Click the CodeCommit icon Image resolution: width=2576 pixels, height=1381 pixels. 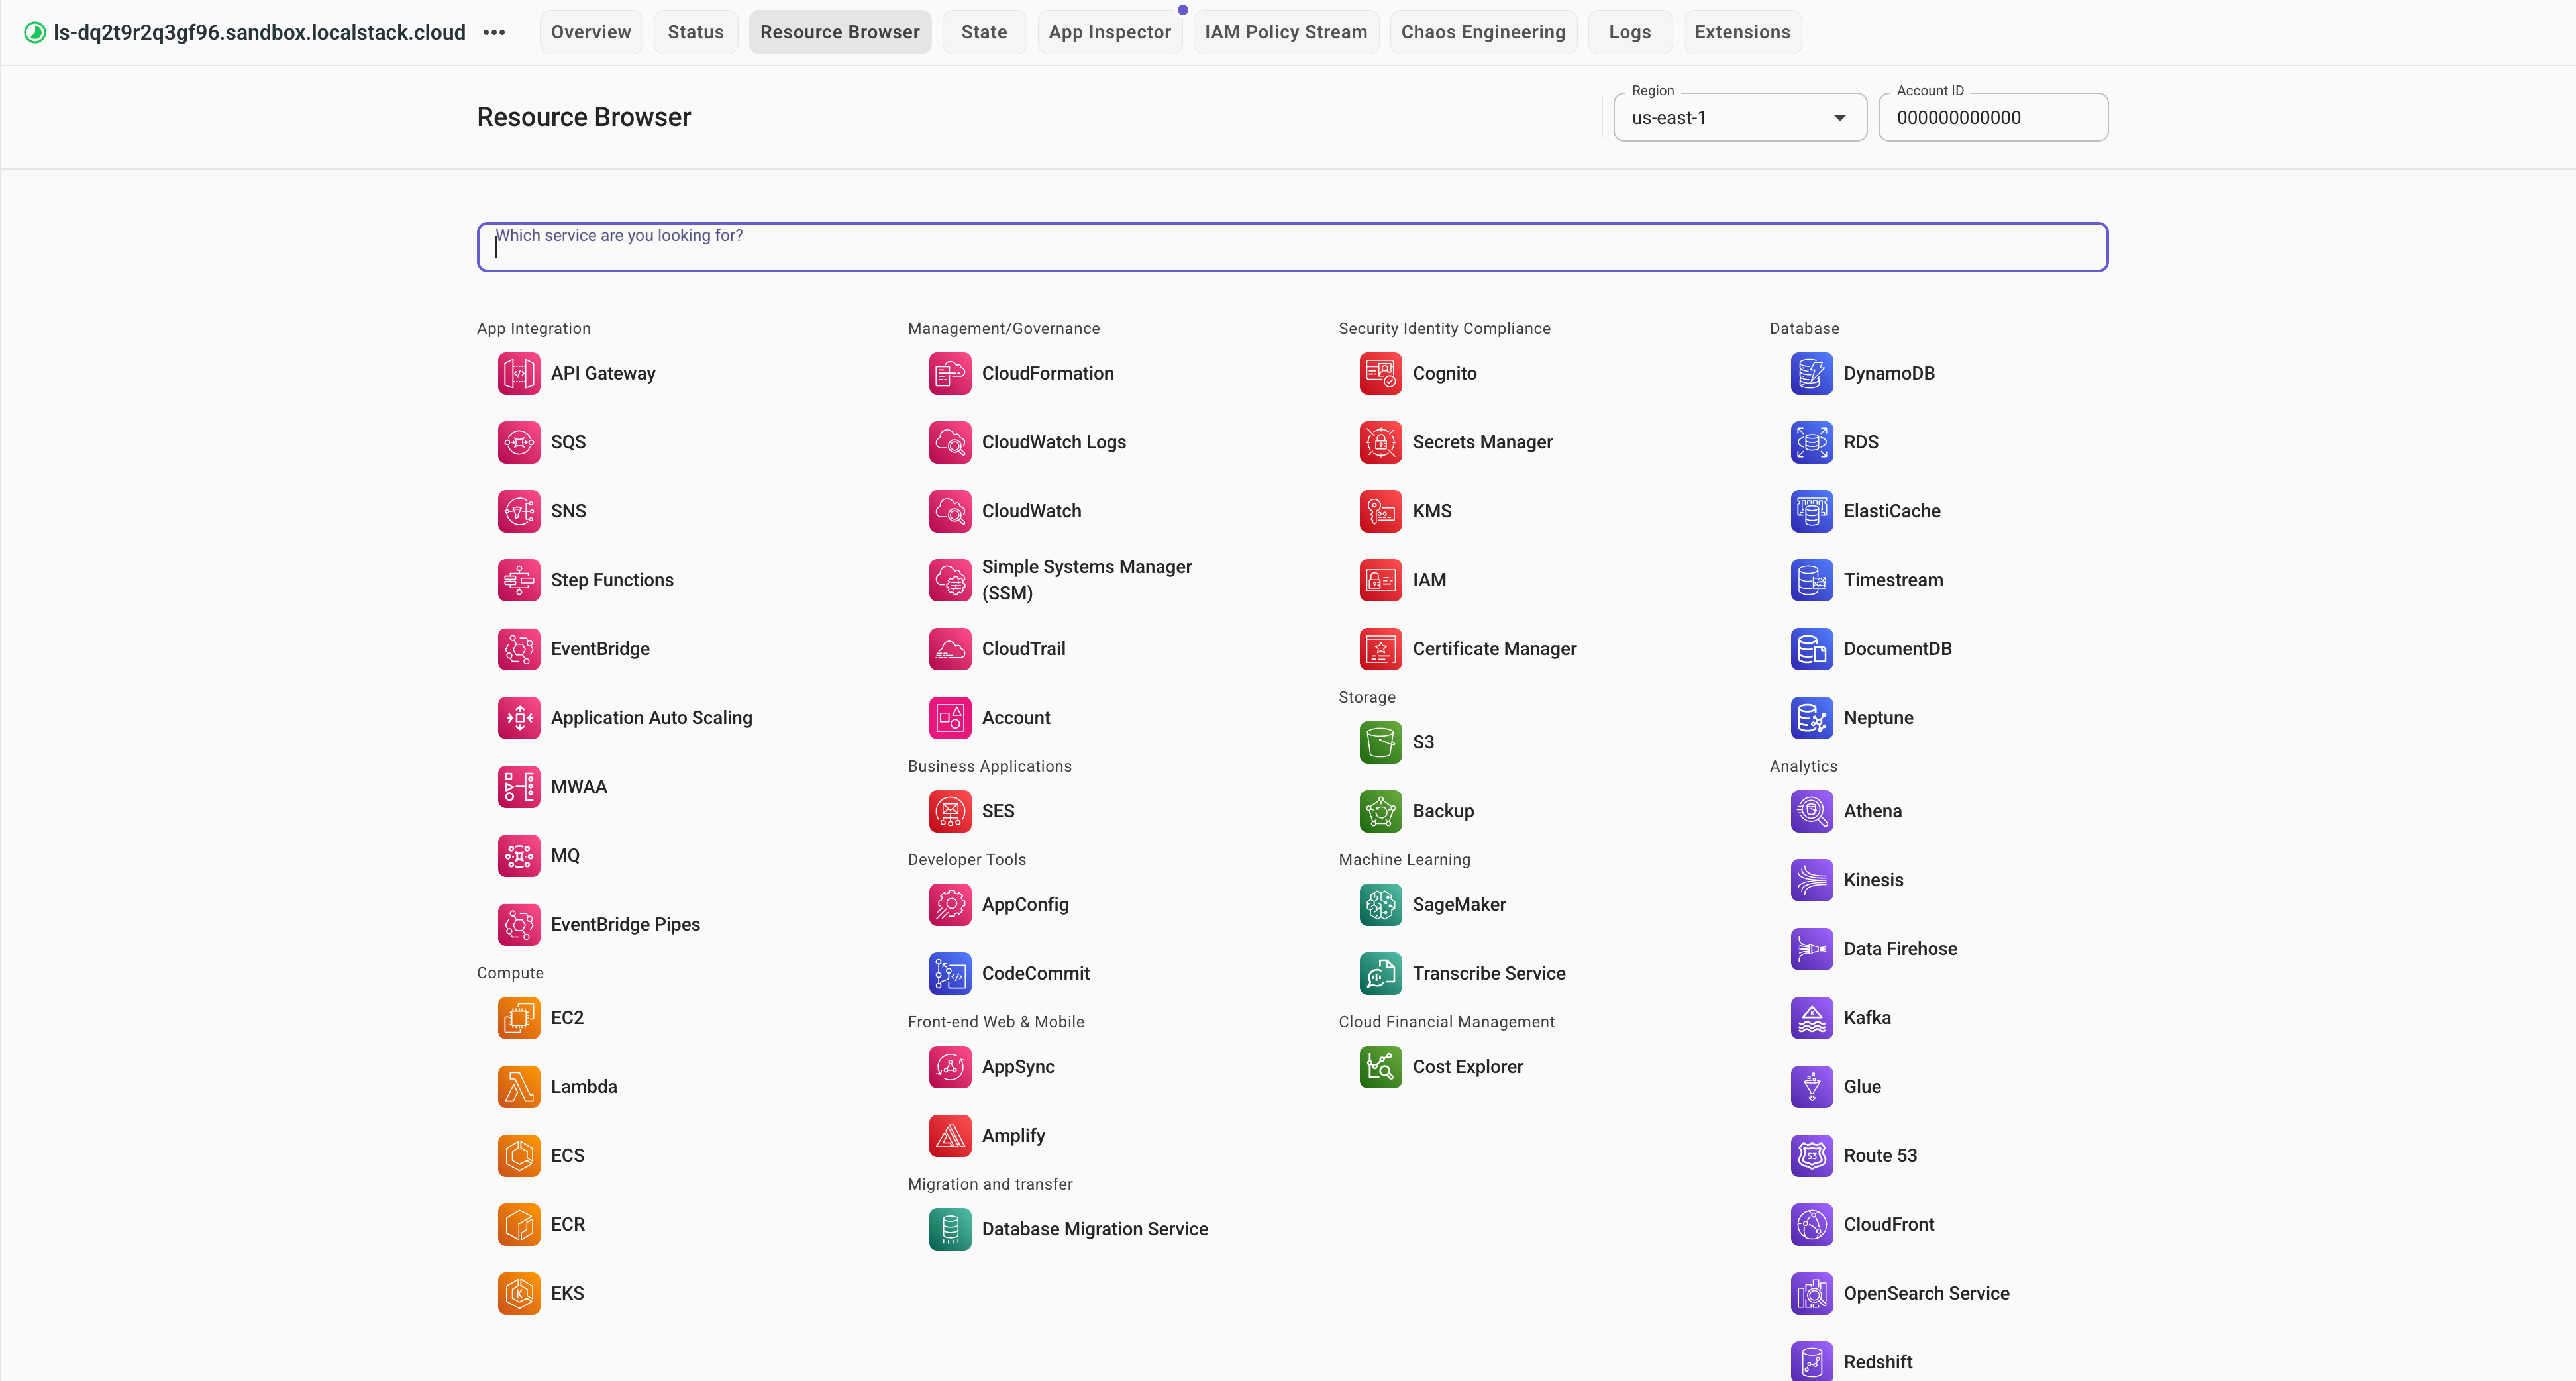tap(950, 975)
